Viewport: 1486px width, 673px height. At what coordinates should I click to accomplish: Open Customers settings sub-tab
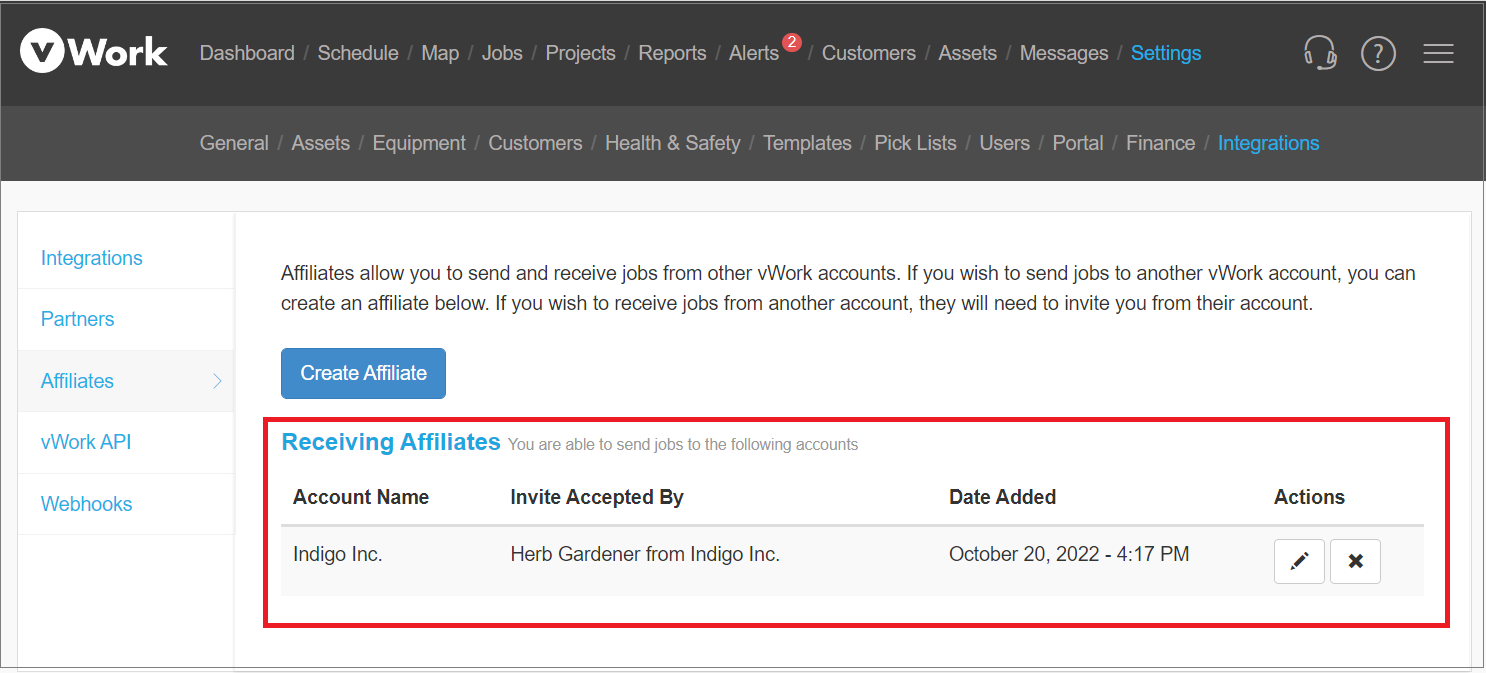pyautogui.click(x=535, y=143)
